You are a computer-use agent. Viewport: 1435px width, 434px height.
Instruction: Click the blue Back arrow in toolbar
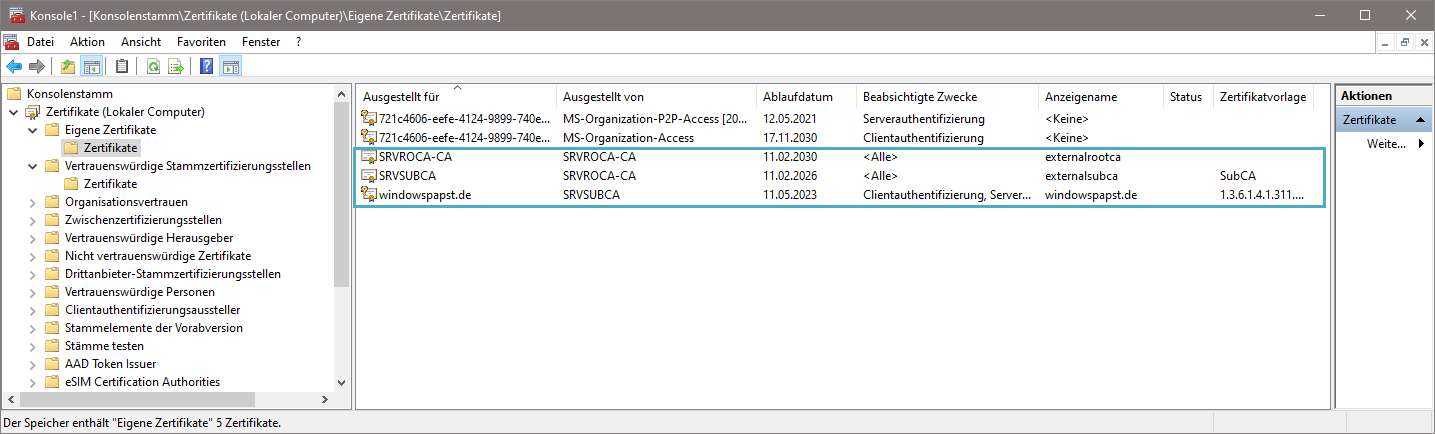click(x=14, y=67)
